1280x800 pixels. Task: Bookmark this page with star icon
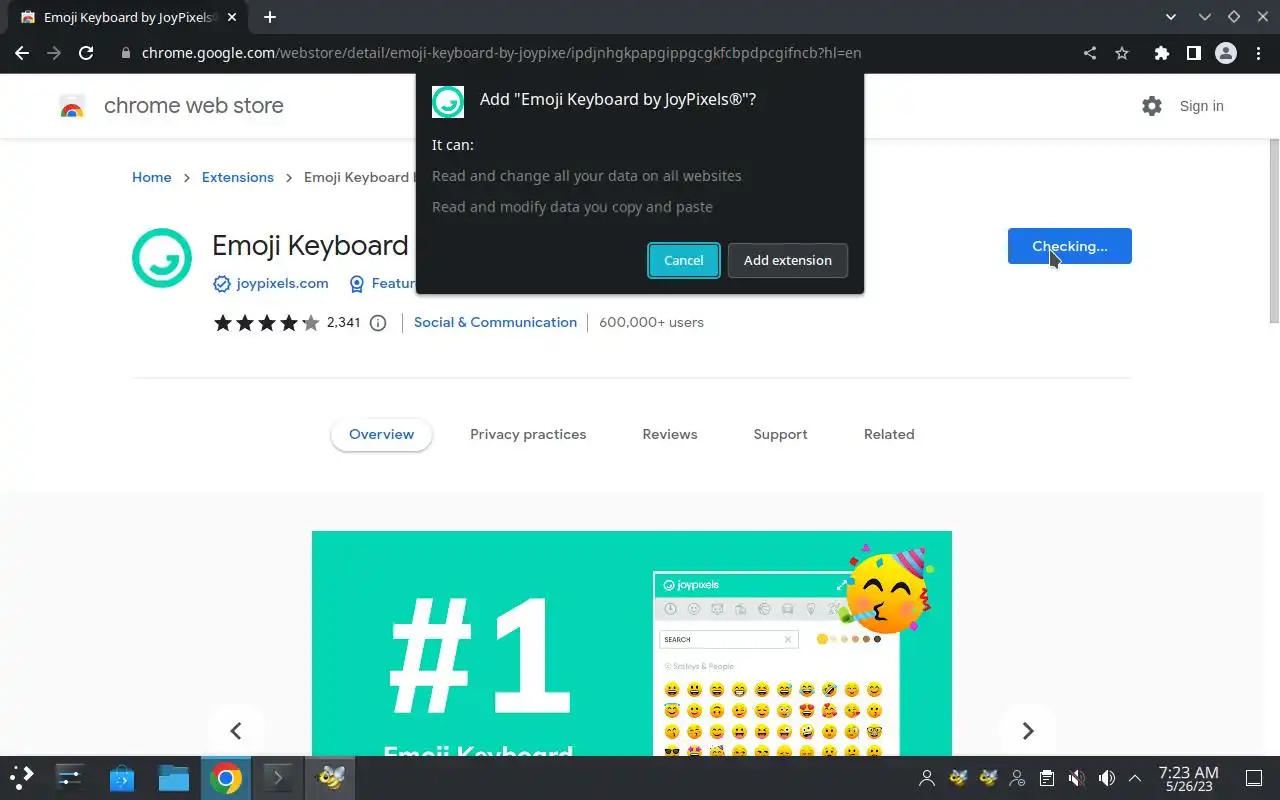click(1122, 53)
